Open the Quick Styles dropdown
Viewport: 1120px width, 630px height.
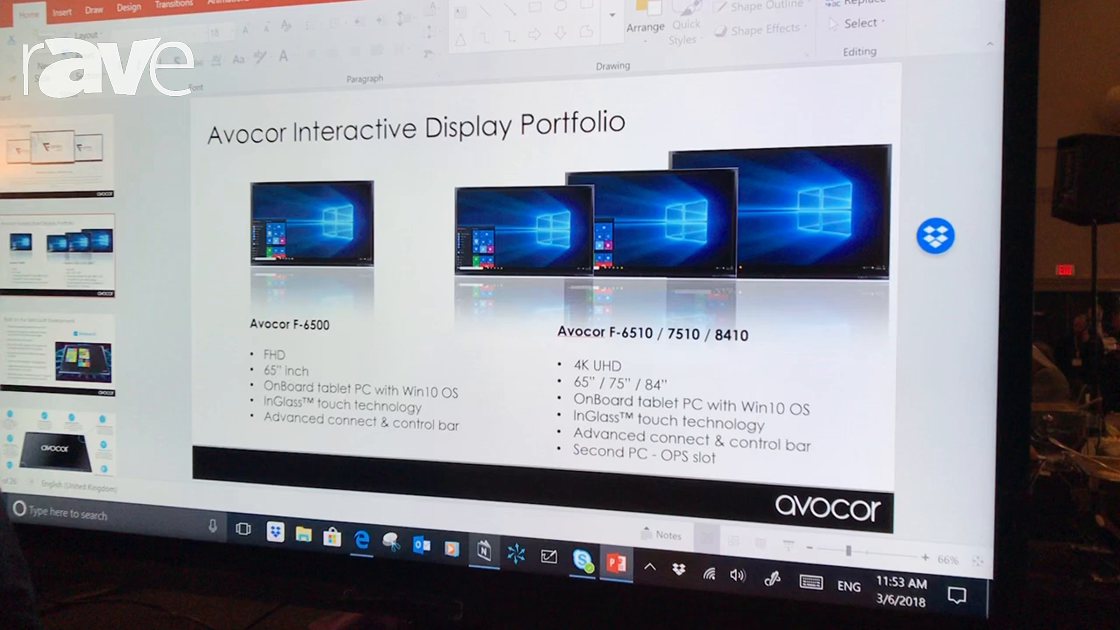point(685,24)
